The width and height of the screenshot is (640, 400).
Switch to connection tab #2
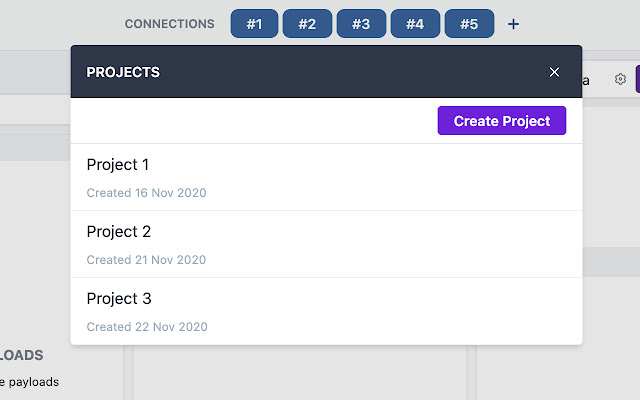[x=307, y=24]
